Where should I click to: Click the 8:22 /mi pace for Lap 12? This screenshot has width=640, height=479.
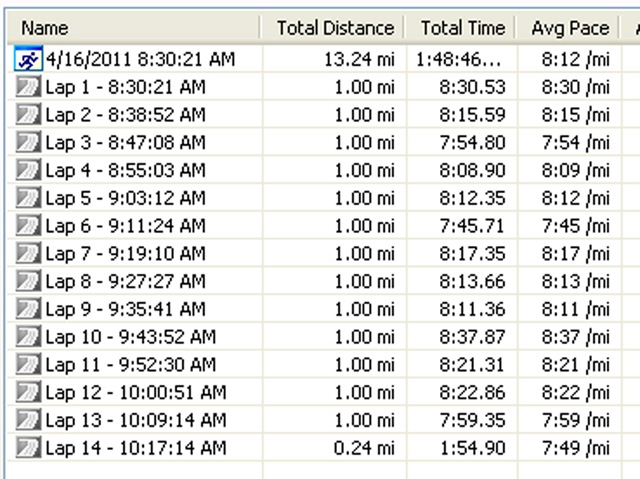[x=576, y=393]
